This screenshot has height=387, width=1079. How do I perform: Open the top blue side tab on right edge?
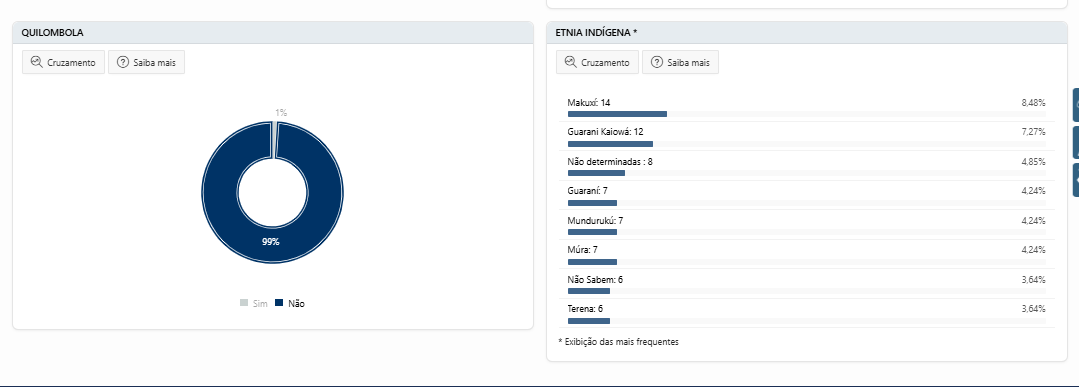[x=1076, y=105]
